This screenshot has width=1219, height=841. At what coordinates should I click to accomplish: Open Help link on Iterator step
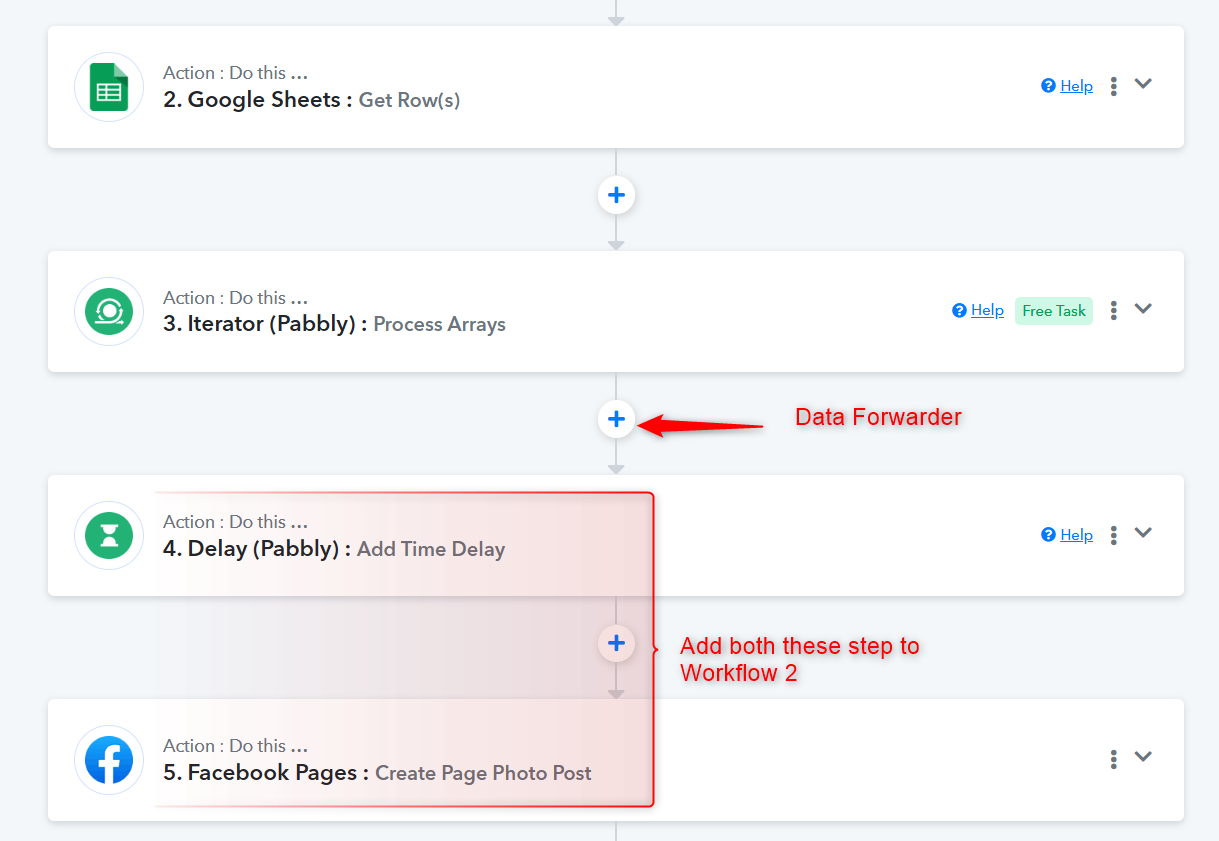tap(978, 310)
